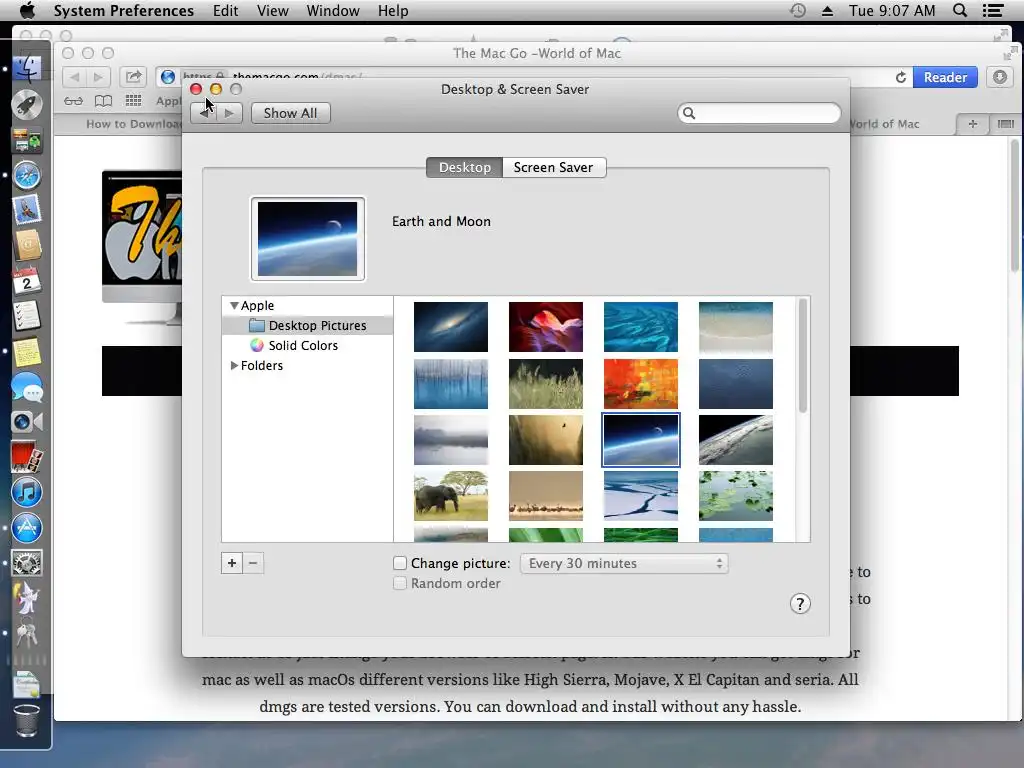Click the System Preferences search field
The width and height of the screenshot is (1024, 768).
pos(759,113)
